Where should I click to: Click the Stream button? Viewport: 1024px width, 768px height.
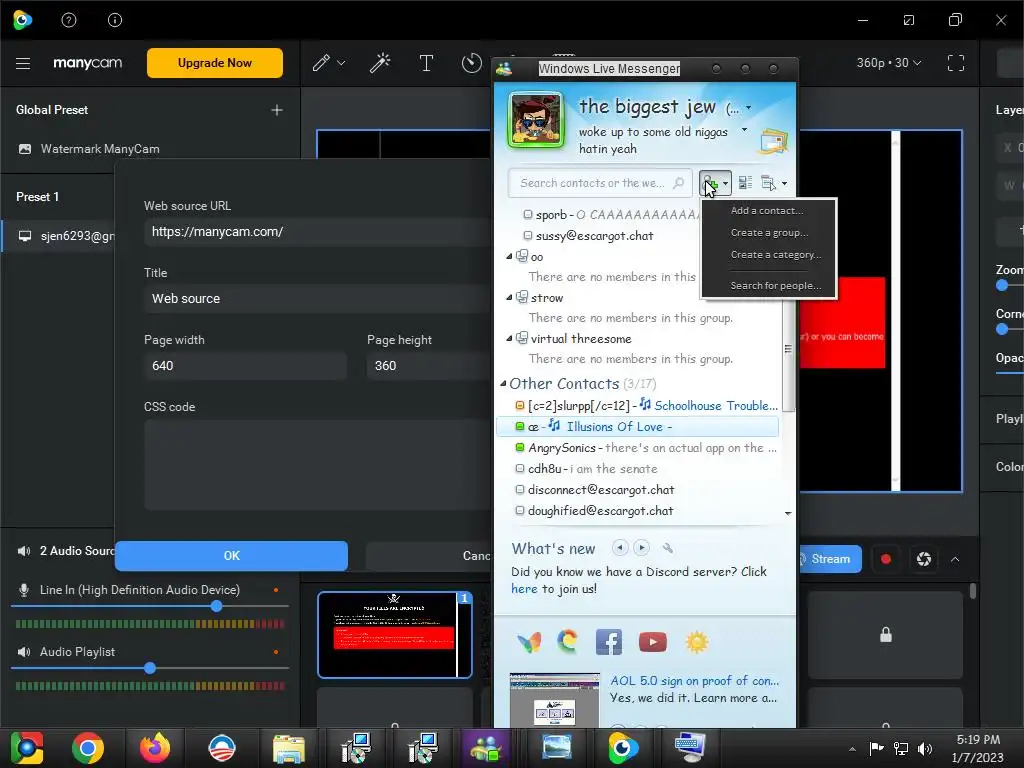click(829, 559)
